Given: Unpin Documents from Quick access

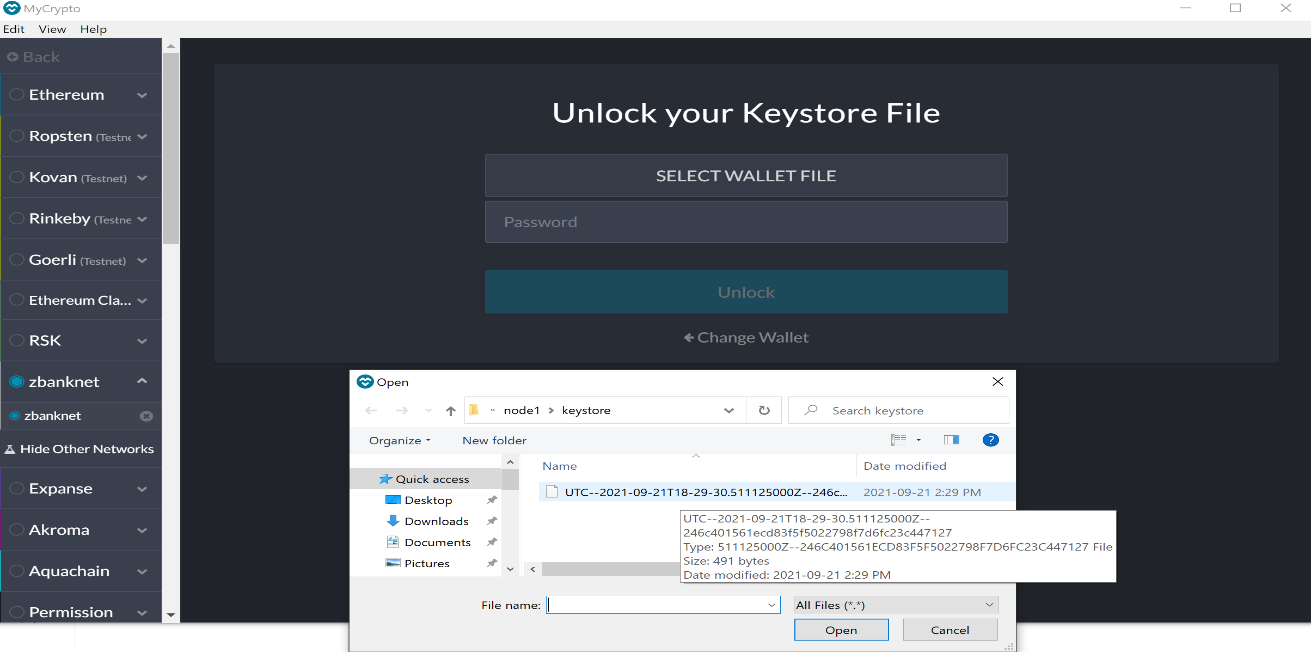Looking at the screenshot, I should point(491,541).
